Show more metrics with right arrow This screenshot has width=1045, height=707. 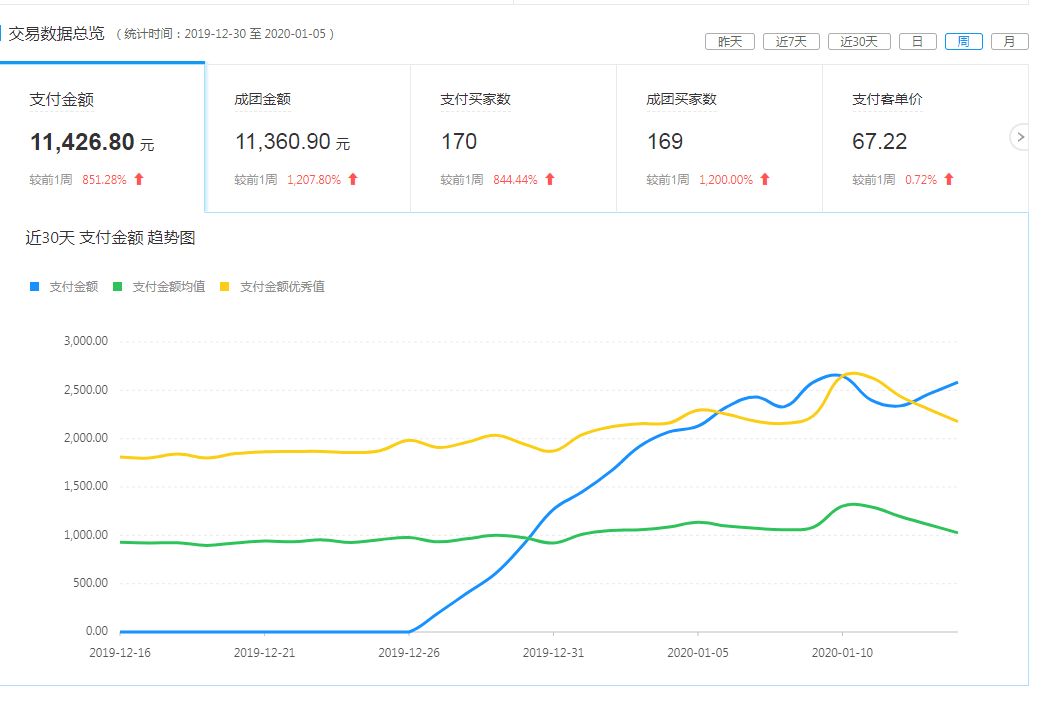(x=1020, y=137)
